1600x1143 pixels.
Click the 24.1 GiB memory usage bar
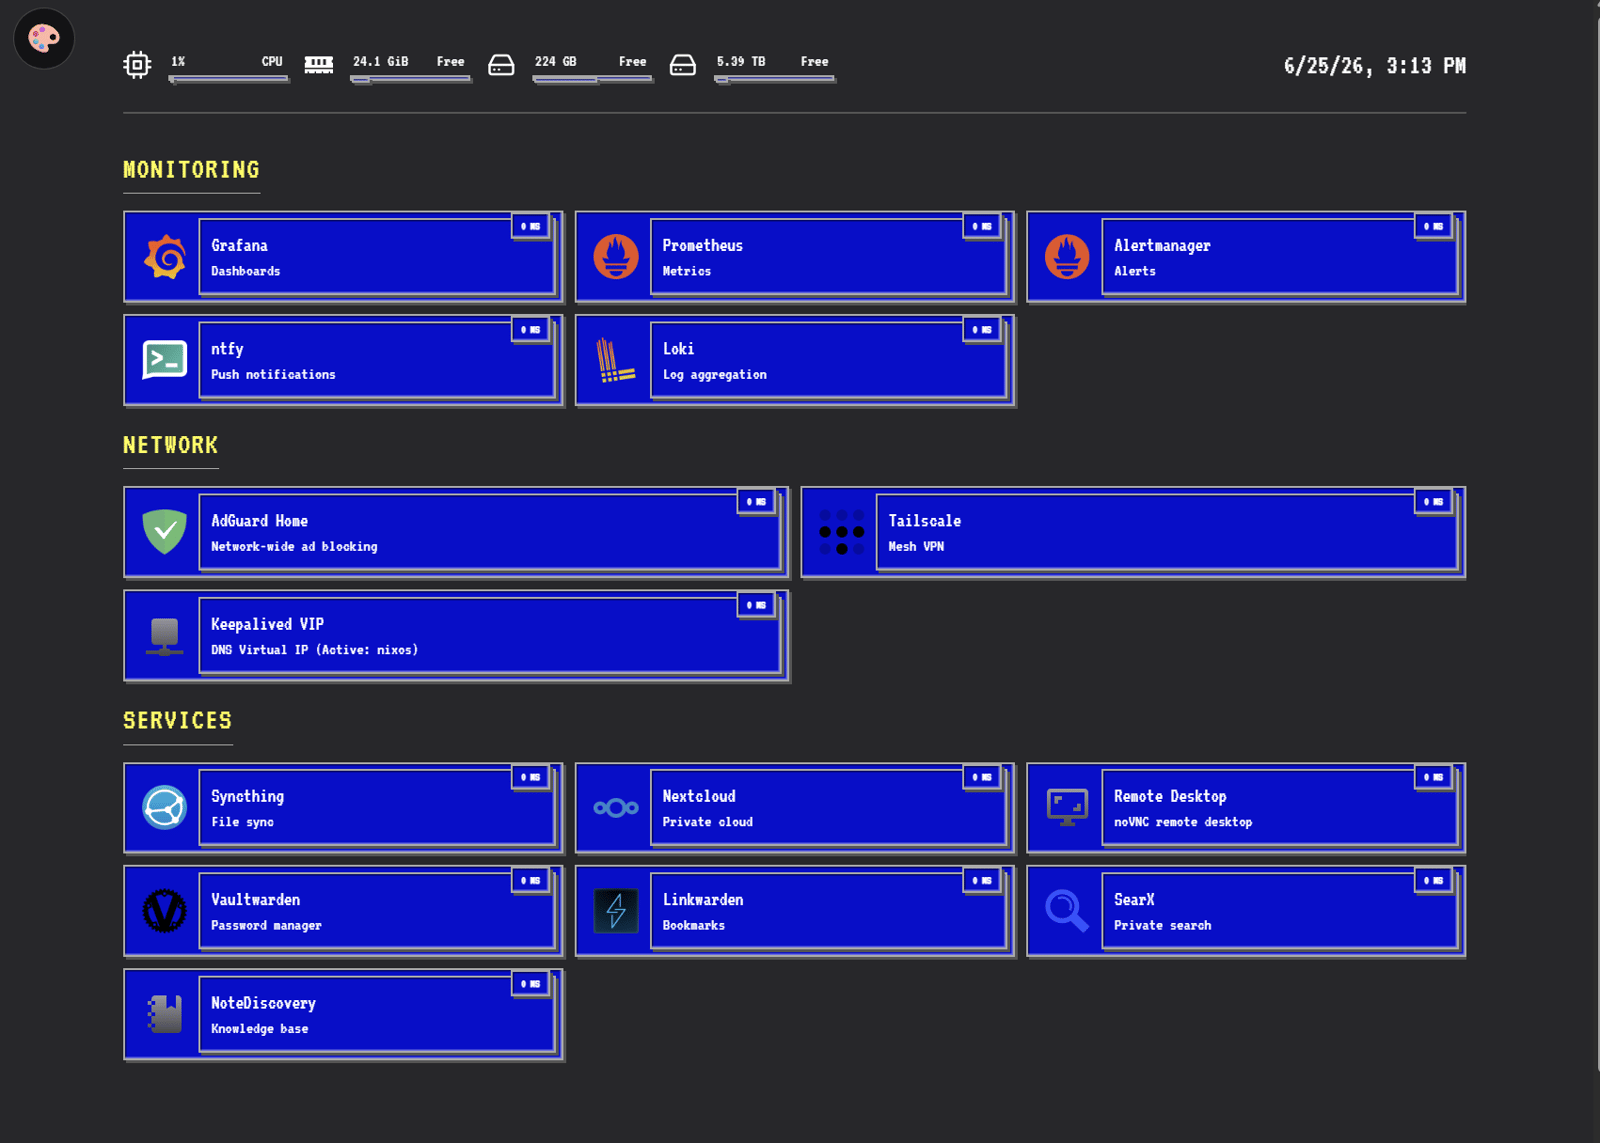411,78
